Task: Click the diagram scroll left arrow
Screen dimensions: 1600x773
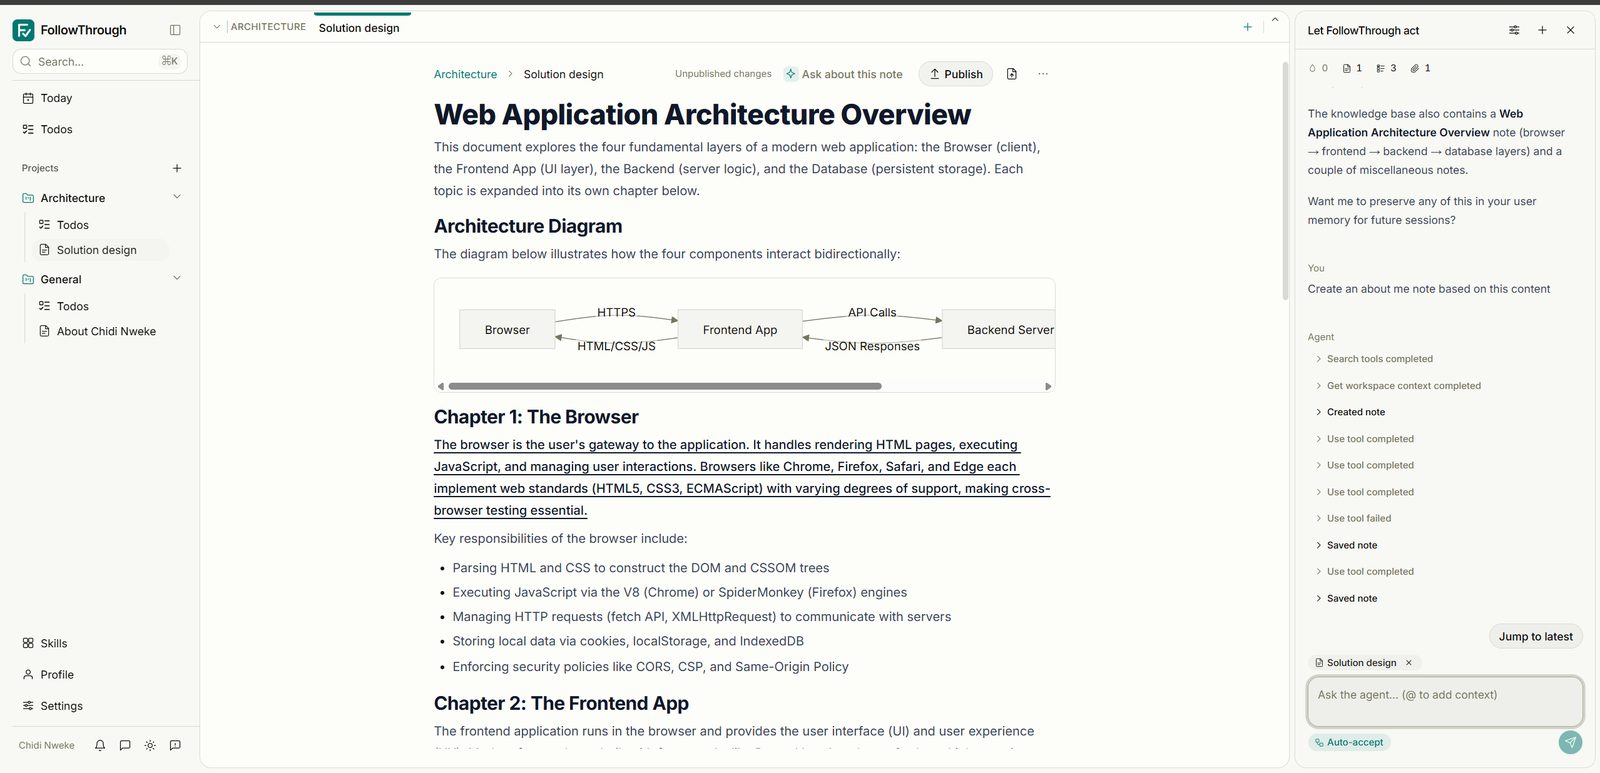Action: pyautogui.click(x=441, y=386)
